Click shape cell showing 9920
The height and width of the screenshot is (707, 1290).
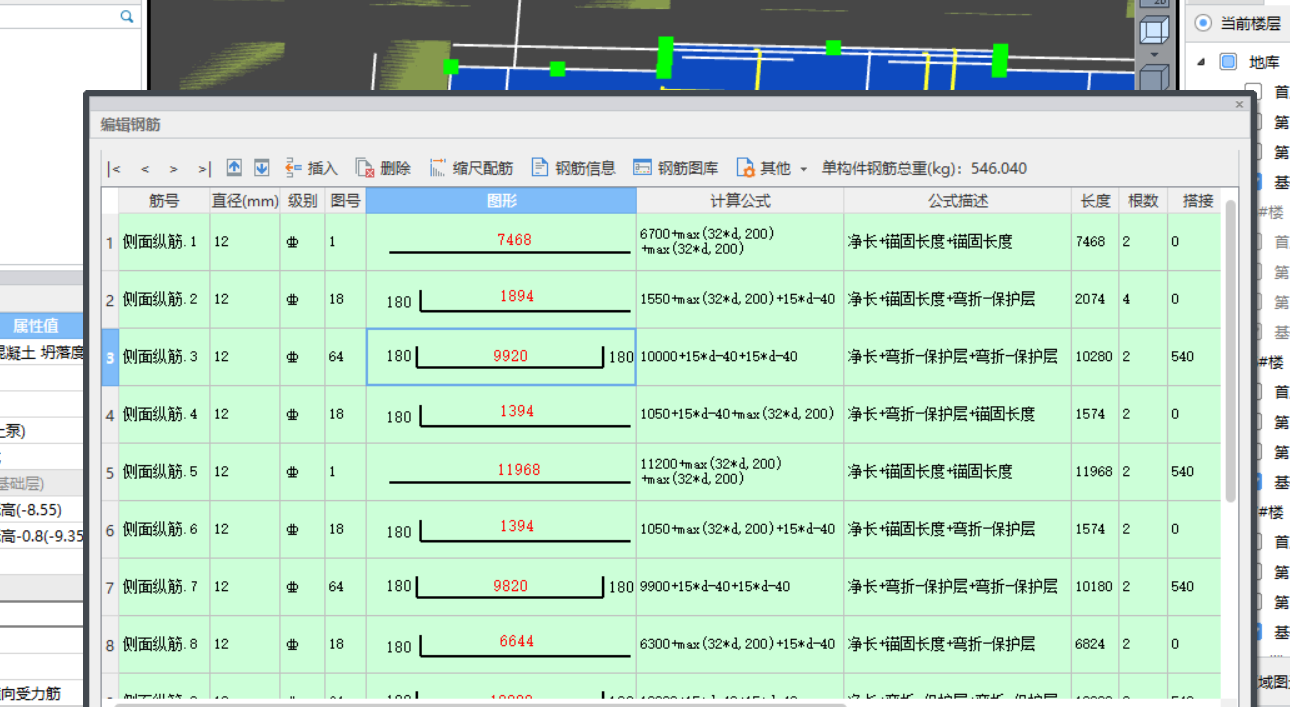point(501,357)
